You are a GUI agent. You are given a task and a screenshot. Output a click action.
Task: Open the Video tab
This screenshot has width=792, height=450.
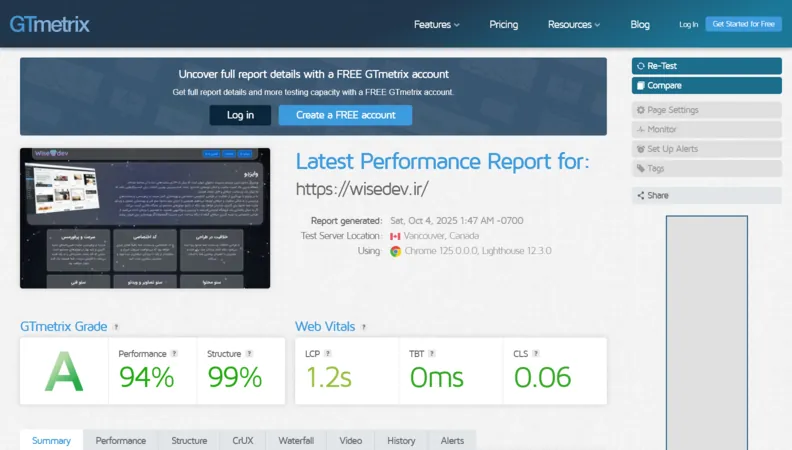pyautogui.click(x=351, y=440)
